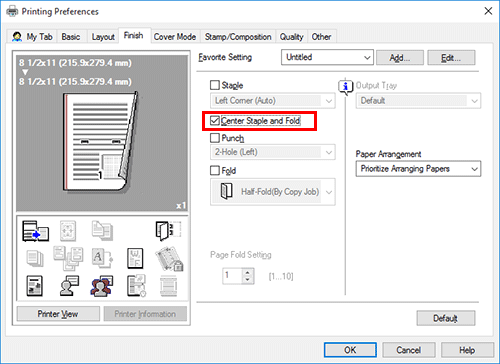Click the Default button
This screenshot has width=500, height=364.
(x=446, y=318)
